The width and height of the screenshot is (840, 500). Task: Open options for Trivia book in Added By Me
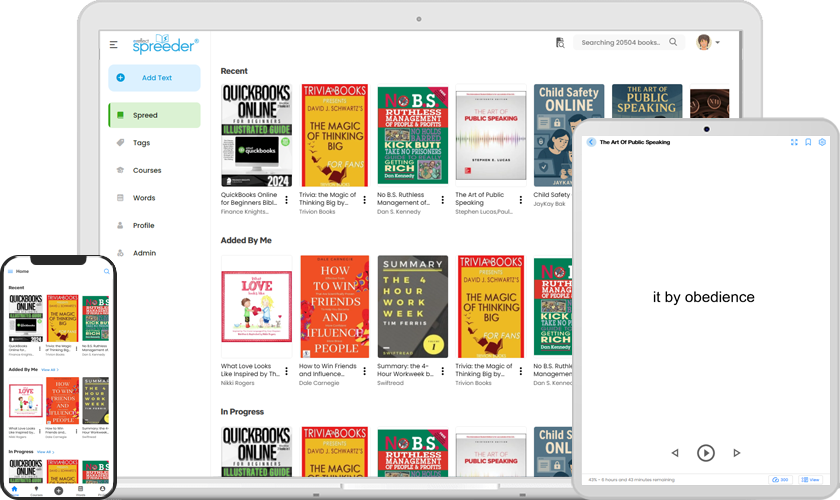(521, 371)
